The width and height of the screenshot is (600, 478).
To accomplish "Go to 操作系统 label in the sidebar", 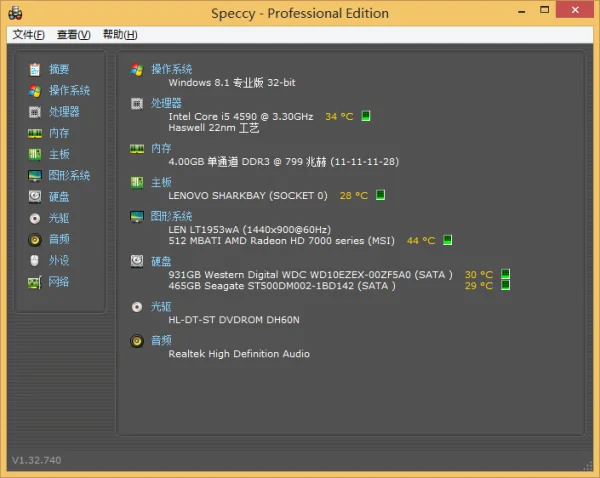I will coord(69,91).
